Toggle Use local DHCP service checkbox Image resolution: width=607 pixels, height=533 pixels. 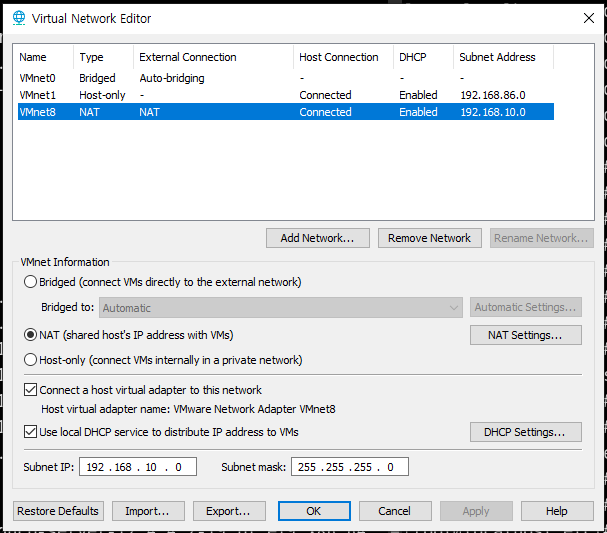(x=30, y=432)
